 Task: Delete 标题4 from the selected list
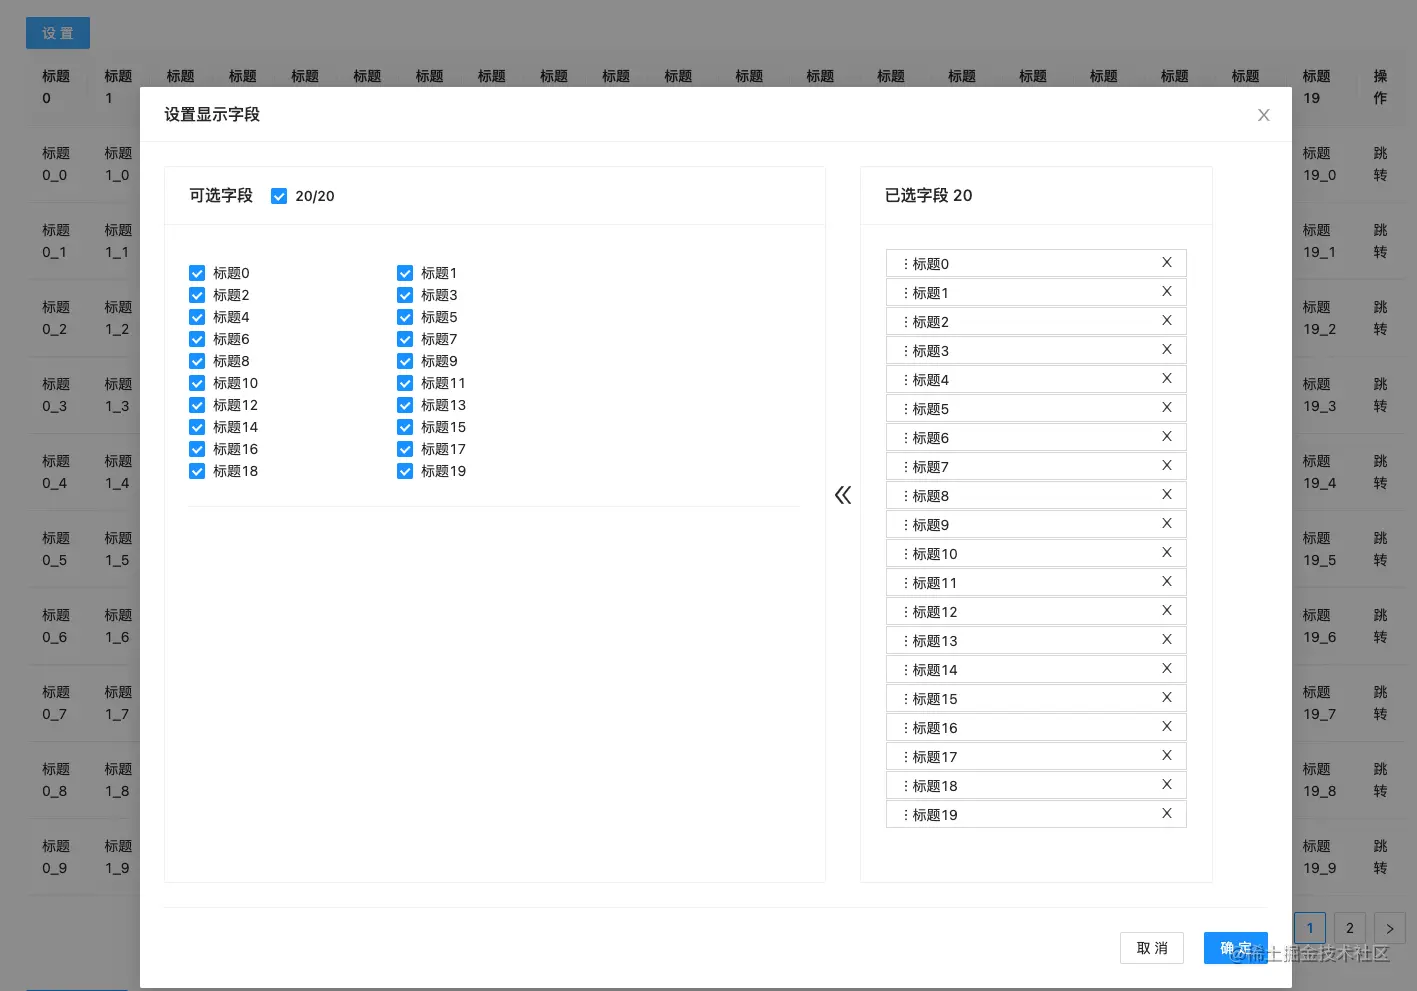click(1166, 379)
